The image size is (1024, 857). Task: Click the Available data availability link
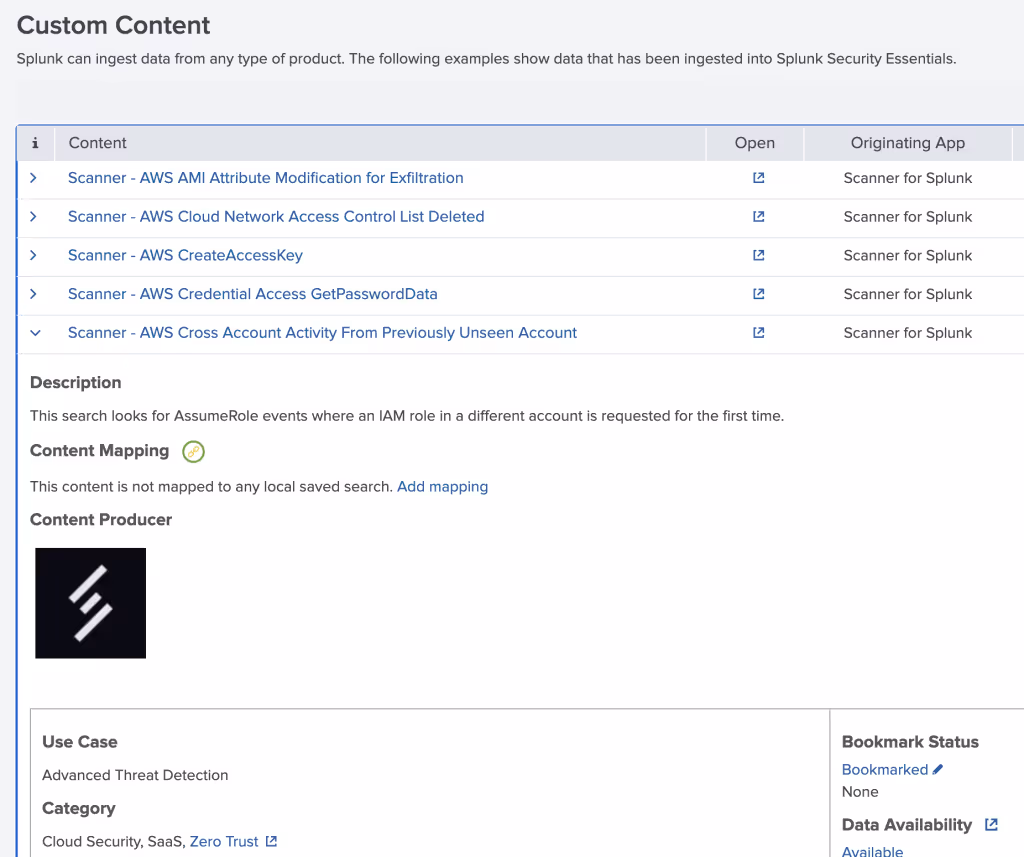871,851
